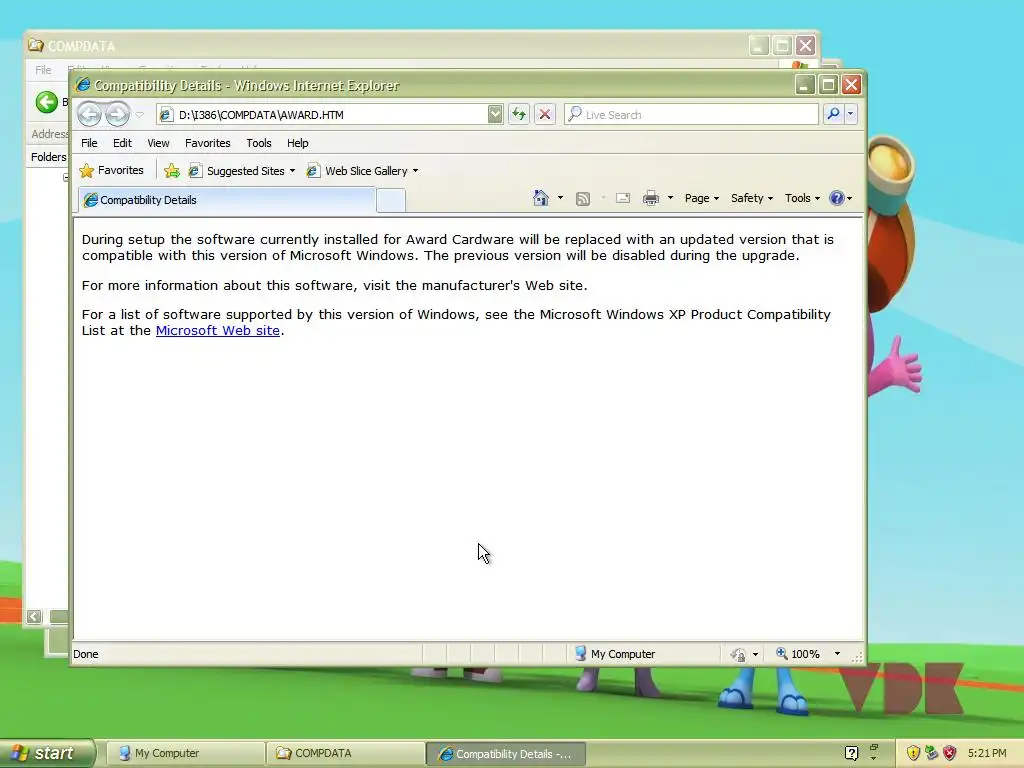Viewport: 1024px width, 768px height.
Task: Open the File menu in Internet Explorer
Action: (x=89, y=143)
